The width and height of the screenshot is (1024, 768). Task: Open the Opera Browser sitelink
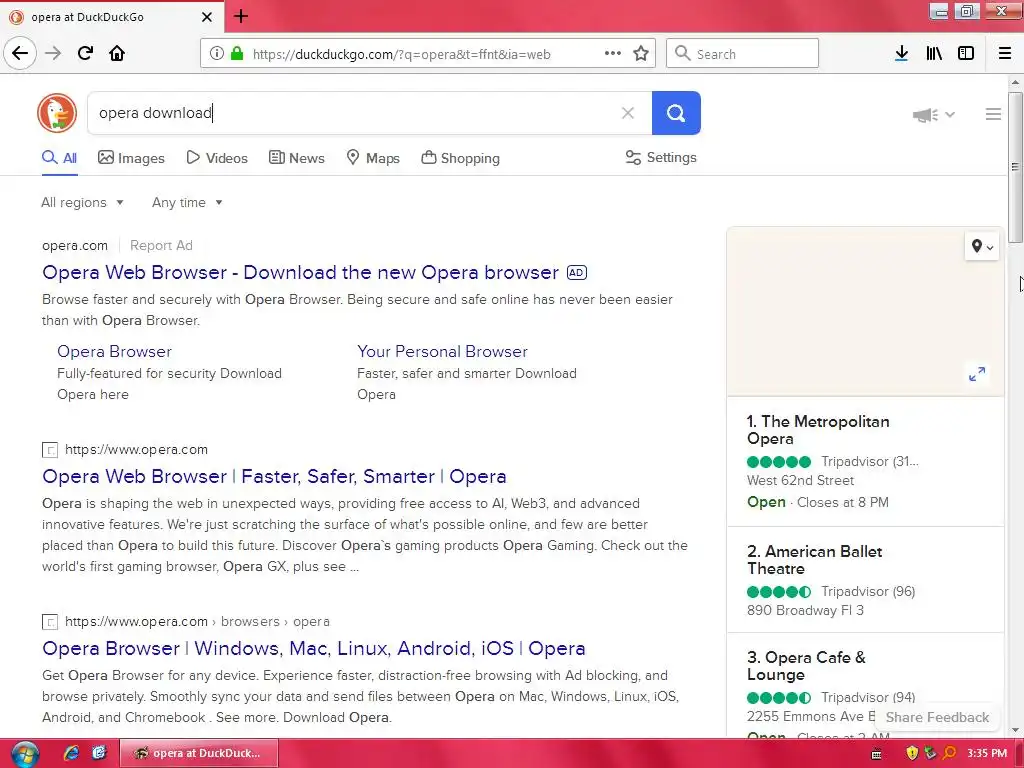pos(114,351)
